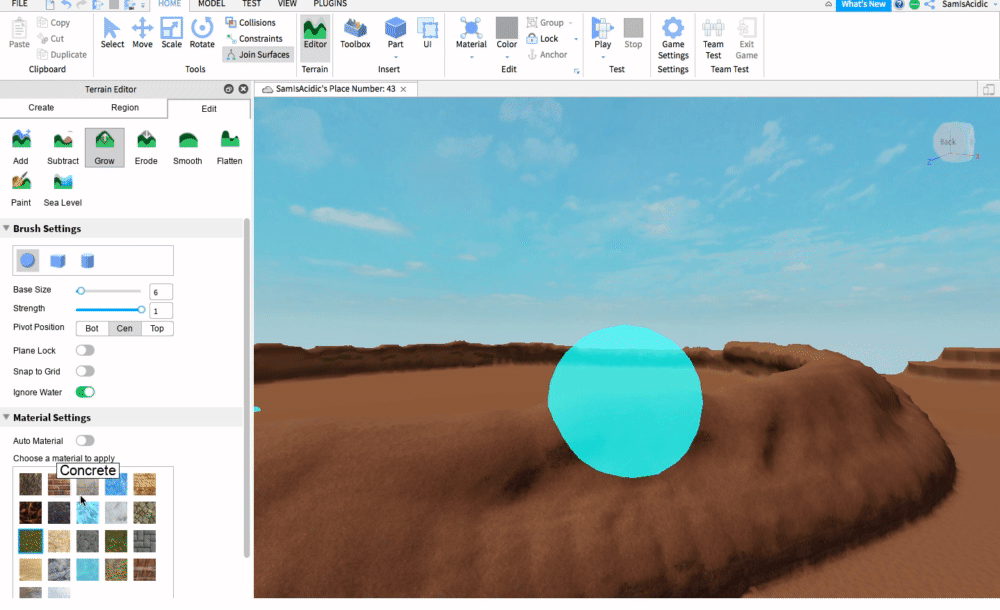Collapse the Material Settings section

pos(6,417)
